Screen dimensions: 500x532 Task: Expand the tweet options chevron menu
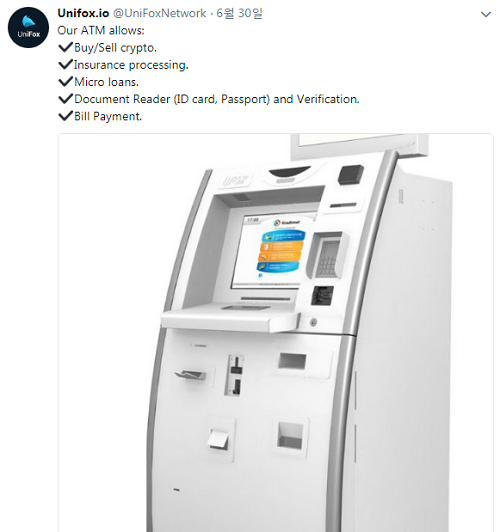486,14
